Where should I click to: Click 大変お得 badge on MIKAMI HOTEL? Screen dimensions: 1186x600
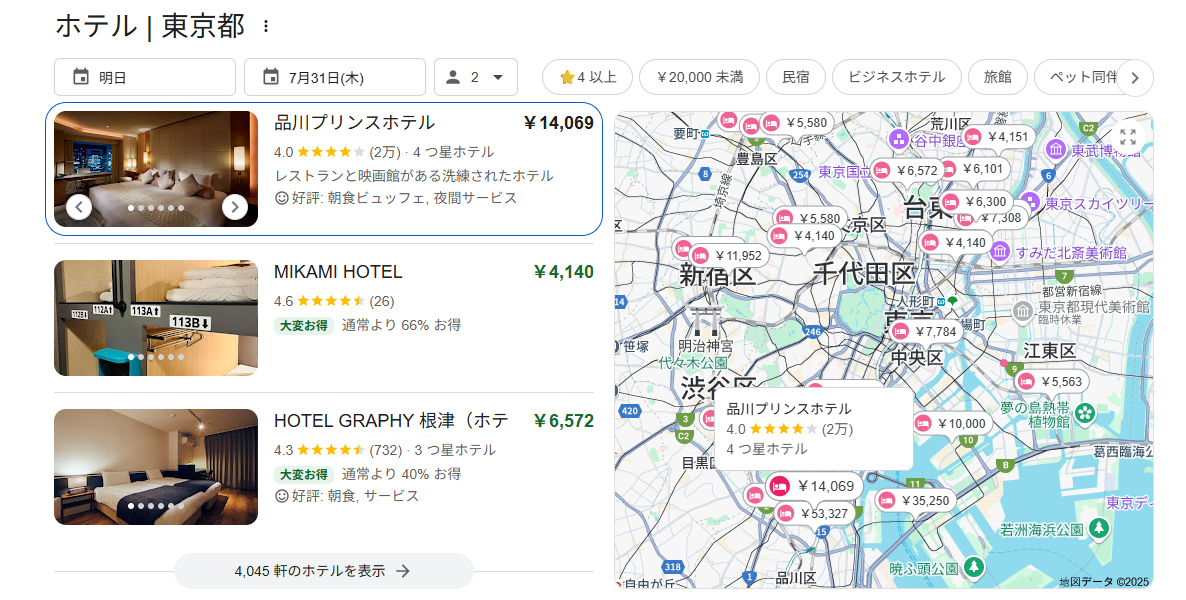(304, 325)
